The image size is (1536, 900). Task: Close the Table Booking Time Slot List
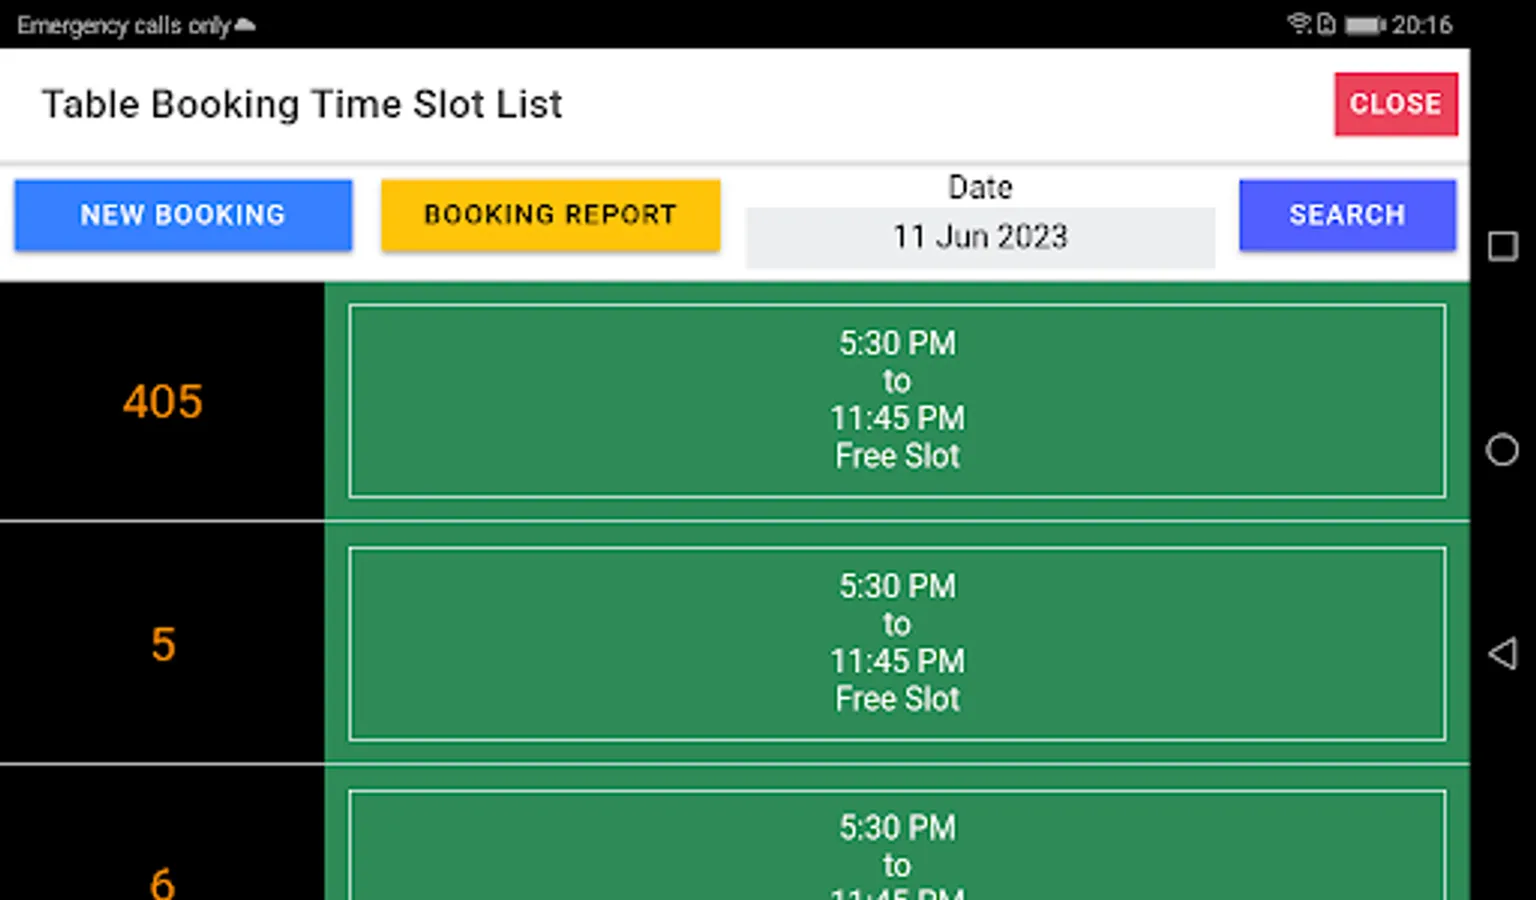[x=1395, y=104]
